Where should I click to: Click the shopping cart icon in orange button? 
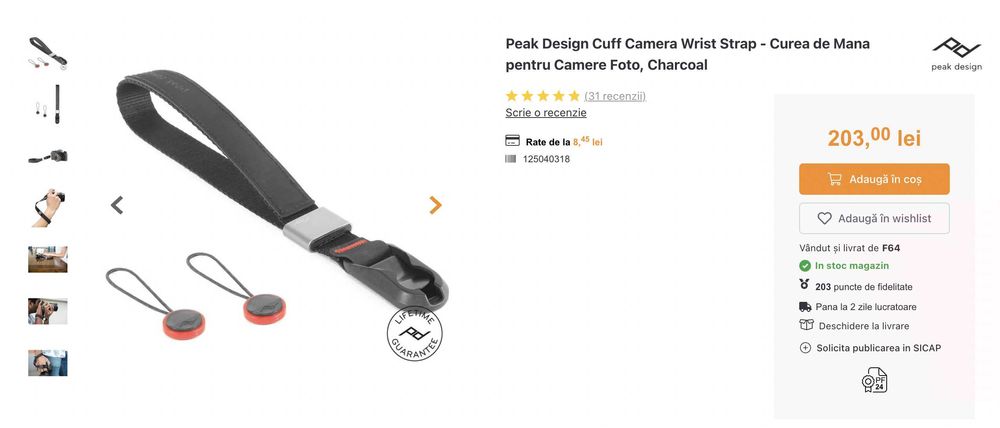834,179
